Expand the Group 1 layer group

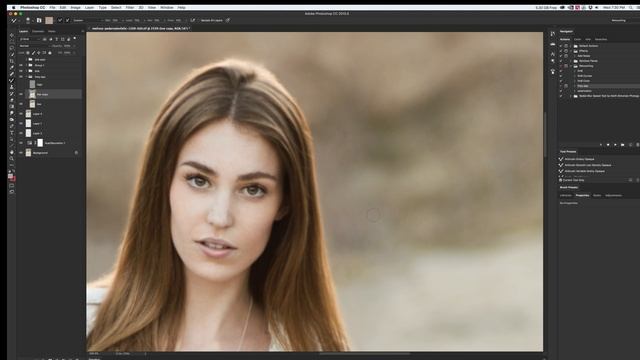(x=27, y=65)
